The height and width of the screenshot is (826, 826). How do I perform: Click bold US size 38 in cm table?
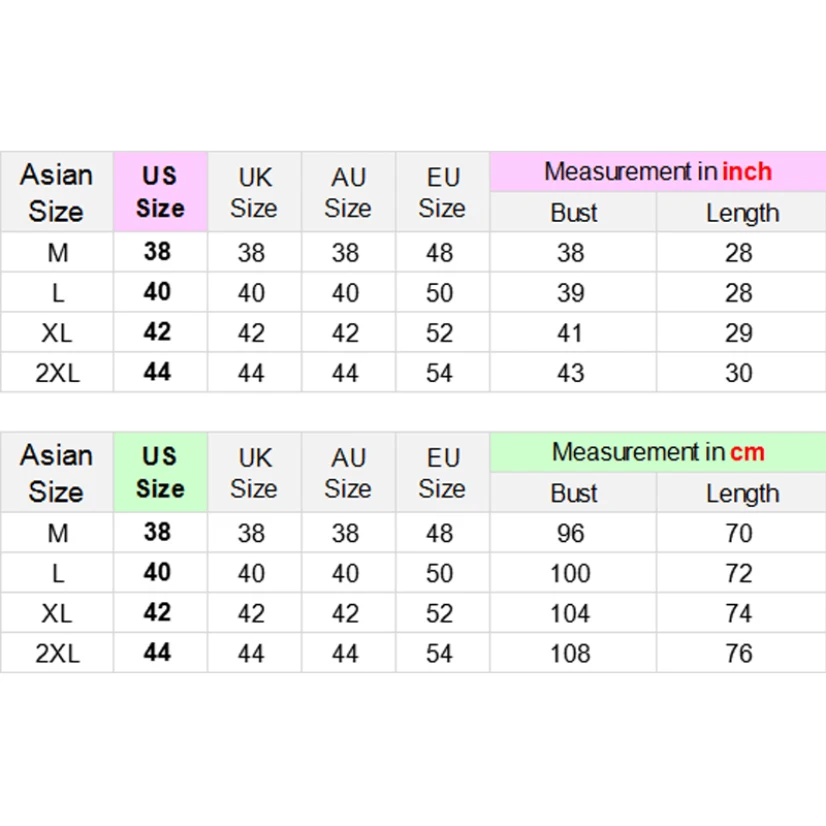point(158,532)
